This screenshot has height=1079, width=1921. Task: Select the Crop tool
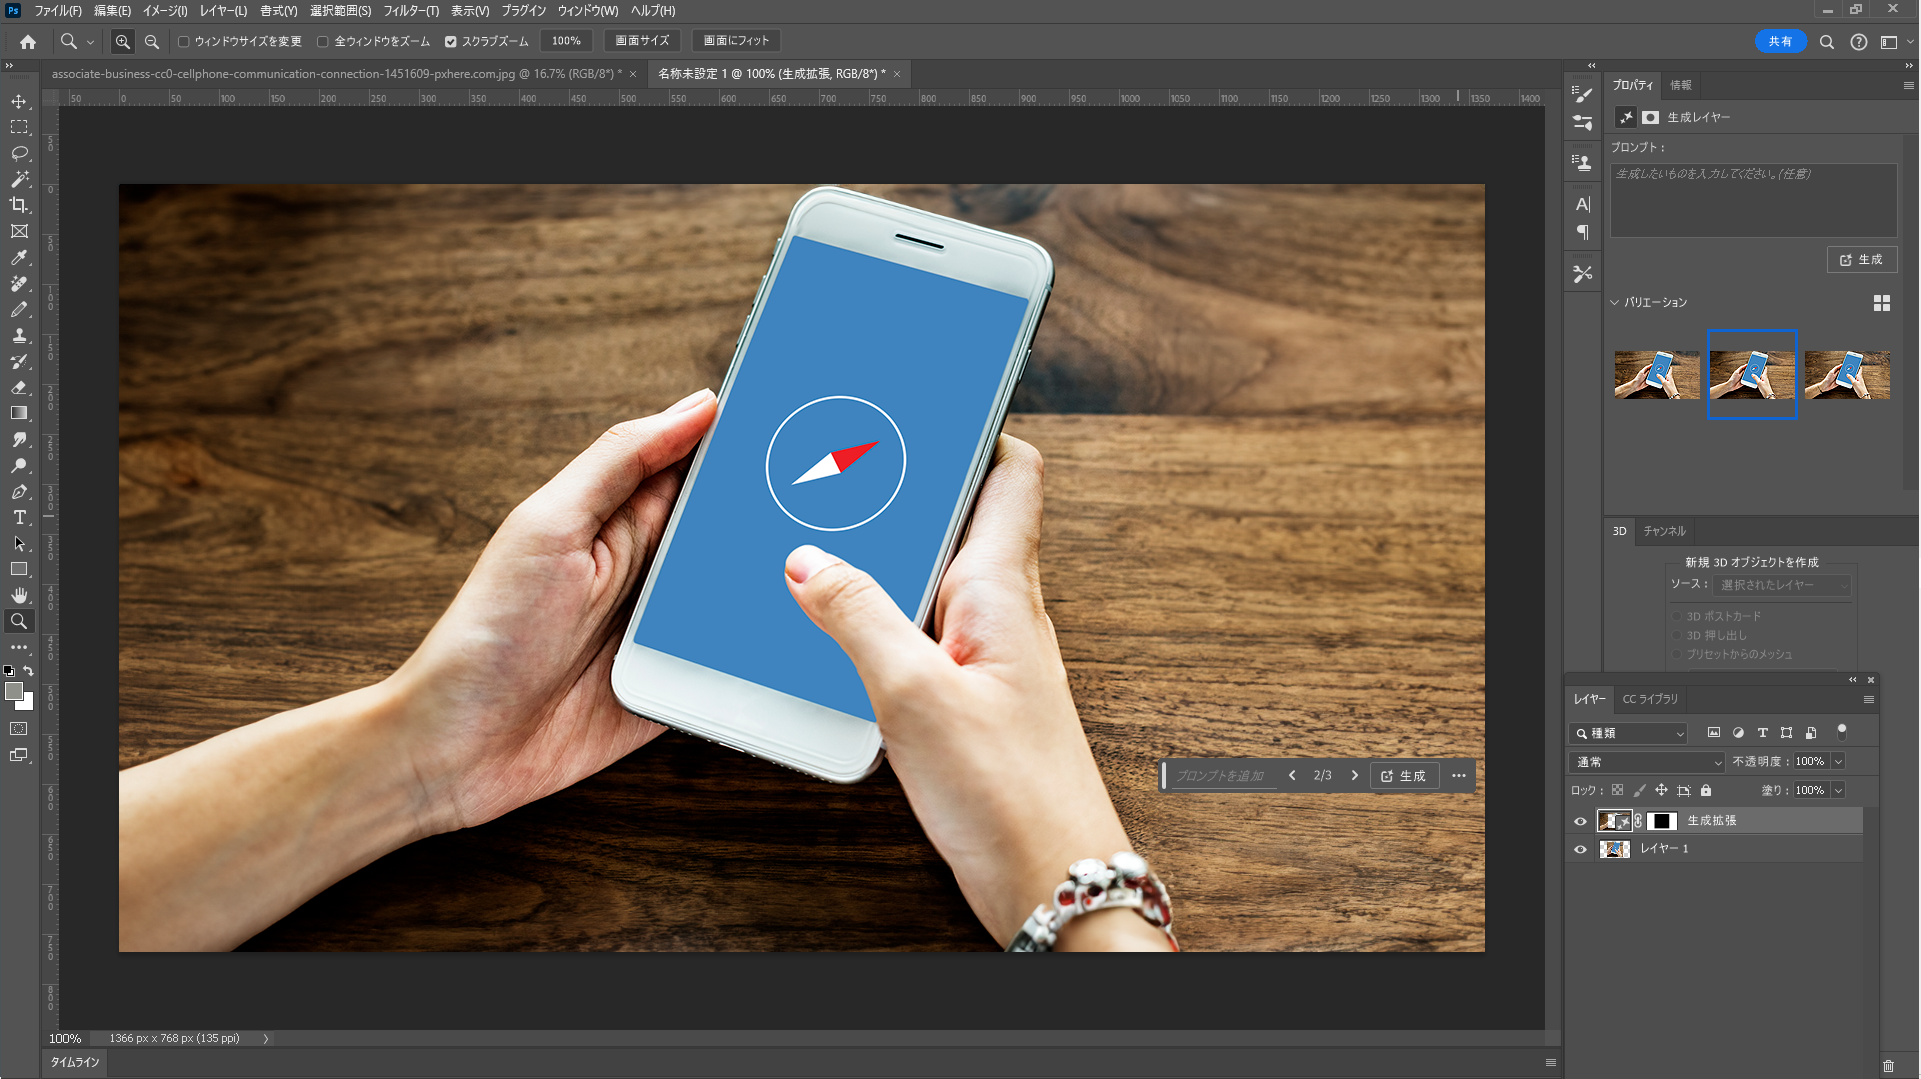[19, 205]
